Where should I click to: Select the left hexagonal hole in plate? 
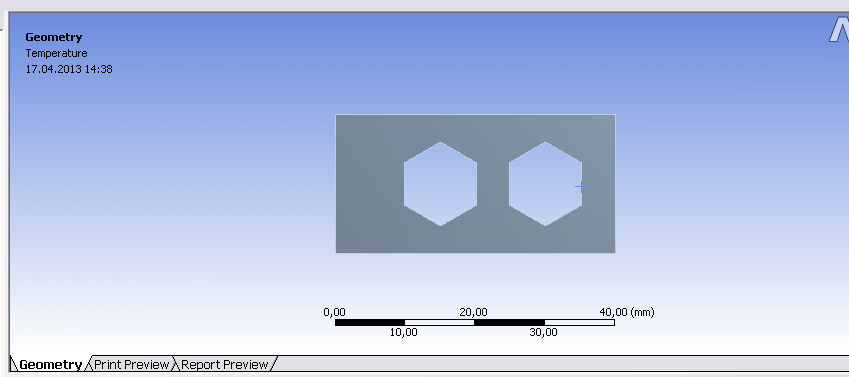440,184
